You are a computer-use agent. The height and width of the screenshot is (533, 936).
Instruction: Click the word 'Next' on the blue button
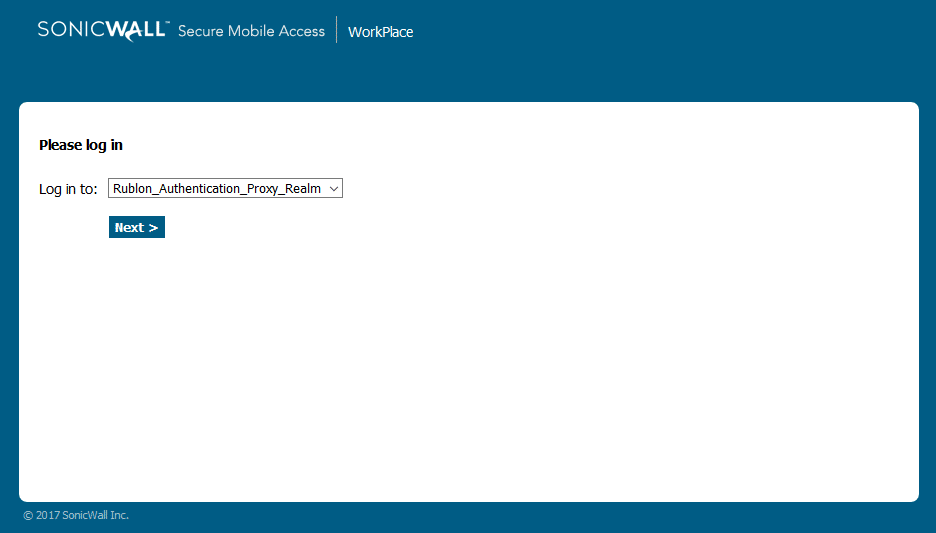[129, 228]
